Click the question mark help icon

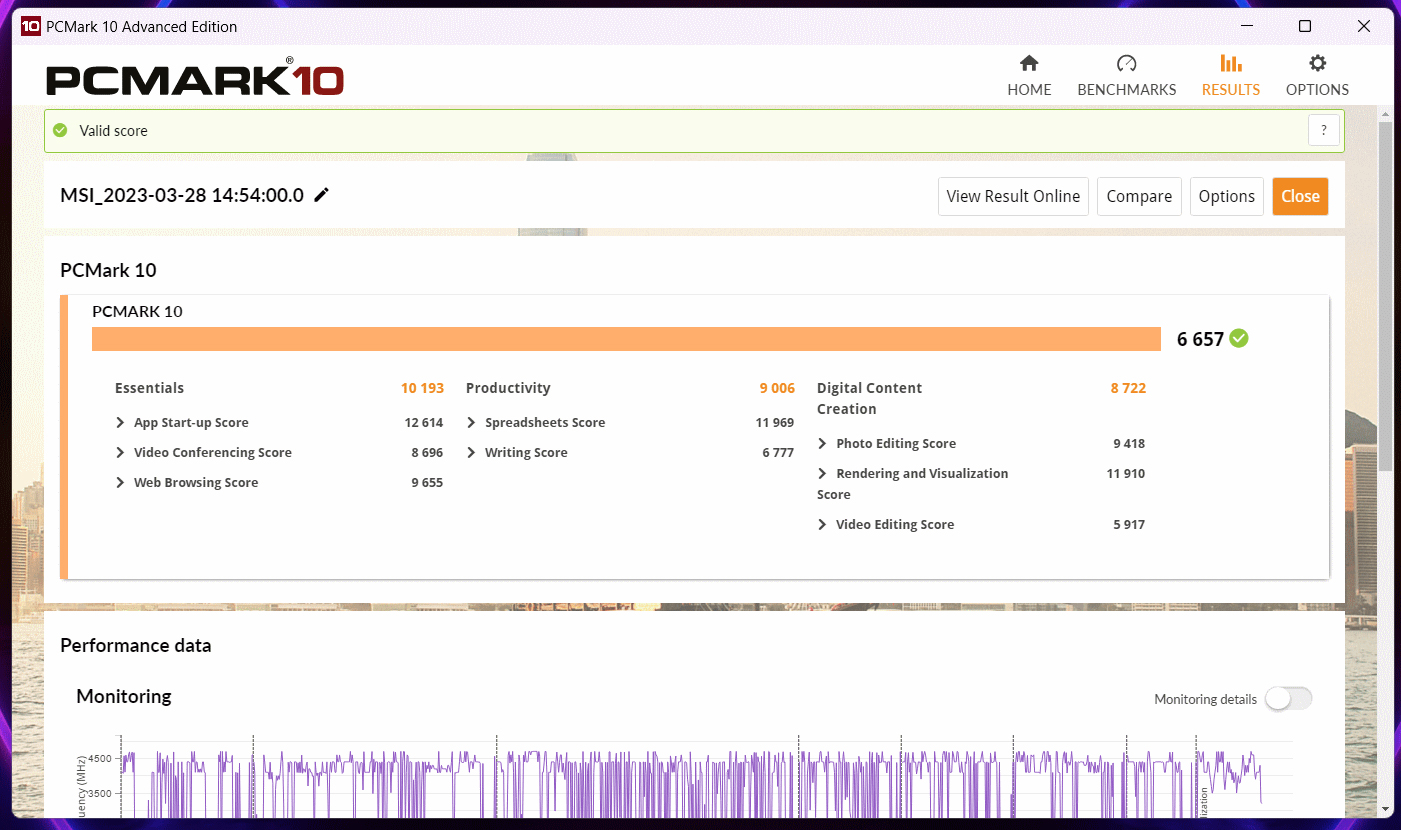click(1323, 130)
